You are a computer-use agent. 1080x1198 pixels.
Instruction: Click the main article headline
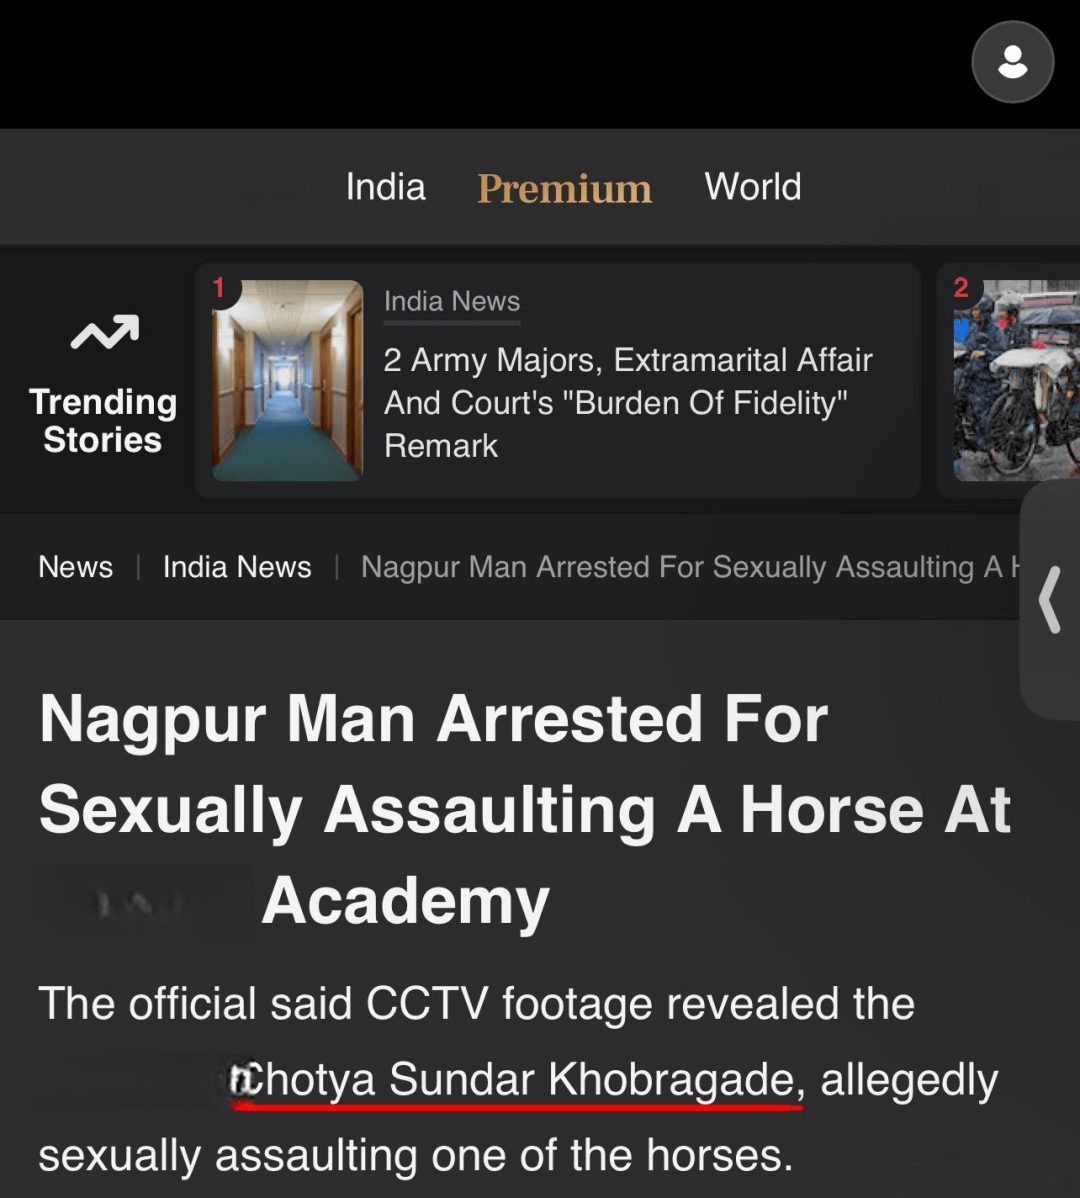(x=525, y=810)
